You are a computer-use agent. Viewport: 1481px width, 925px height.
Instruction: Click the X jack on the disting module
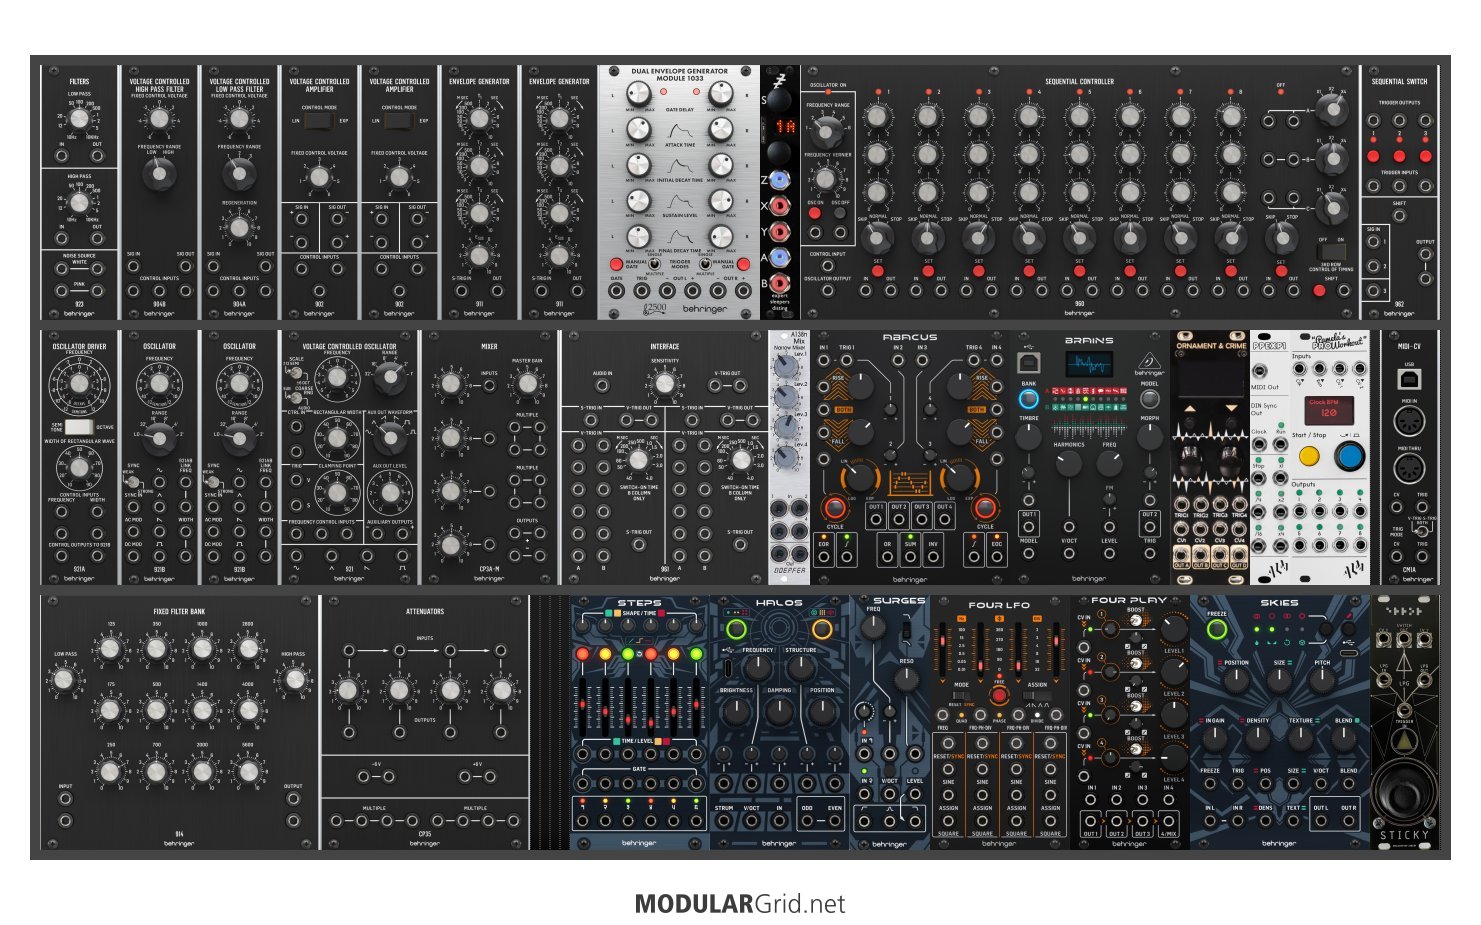click(x=779, y=204)
